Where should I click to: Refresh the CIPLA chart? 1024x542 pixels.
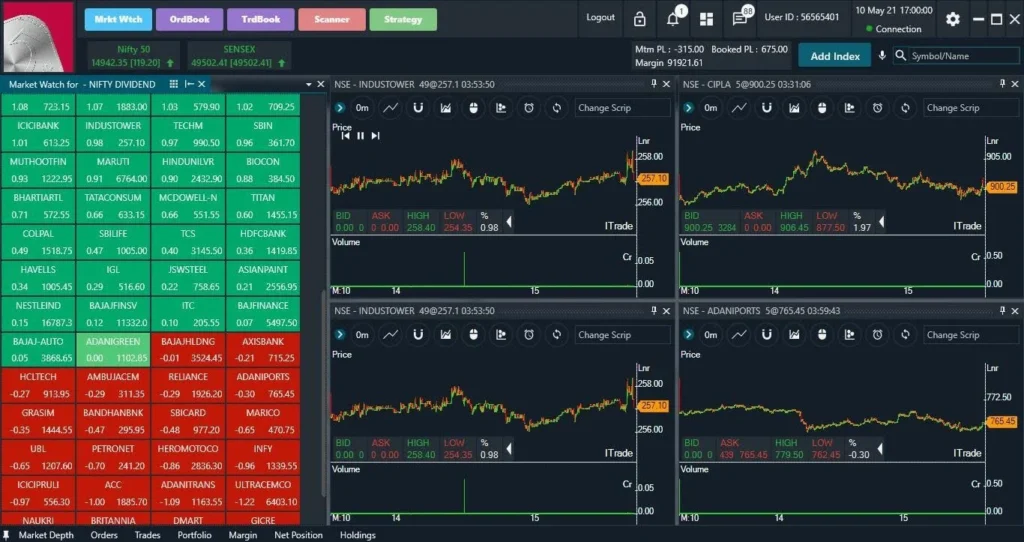pos(905,108)
